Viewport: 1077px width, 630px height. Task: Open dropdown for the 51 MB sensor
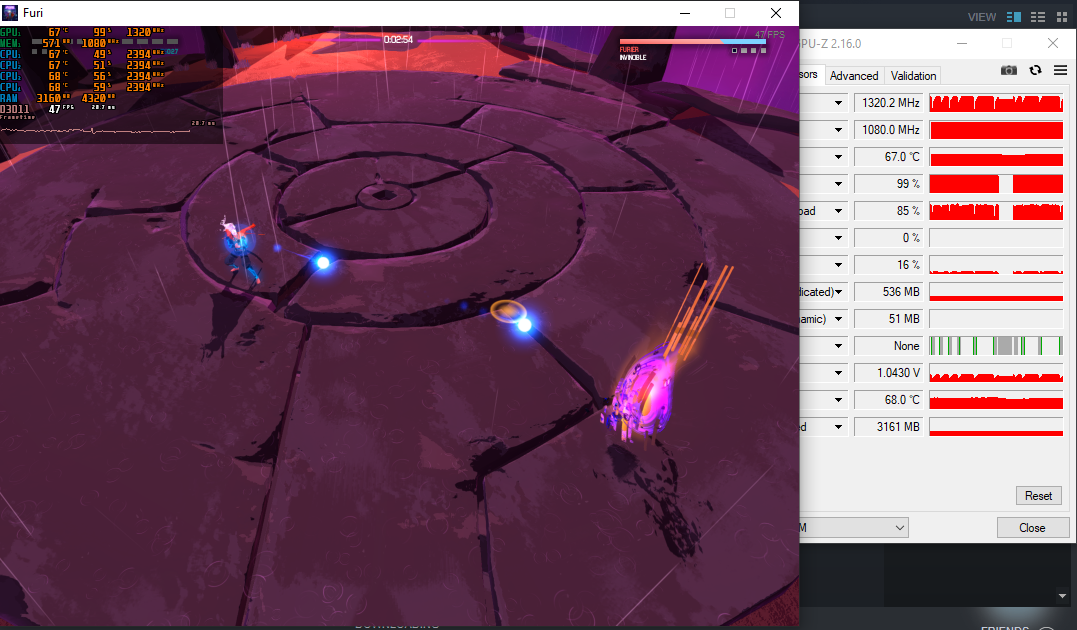pyautogui.click(x=838, y=319)
